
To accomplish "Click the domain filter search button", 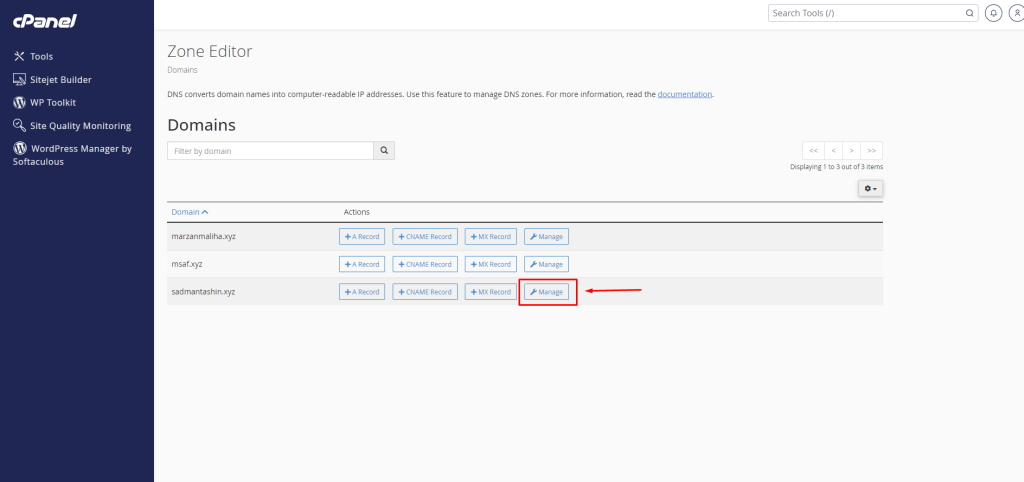I will click(384, 151).
